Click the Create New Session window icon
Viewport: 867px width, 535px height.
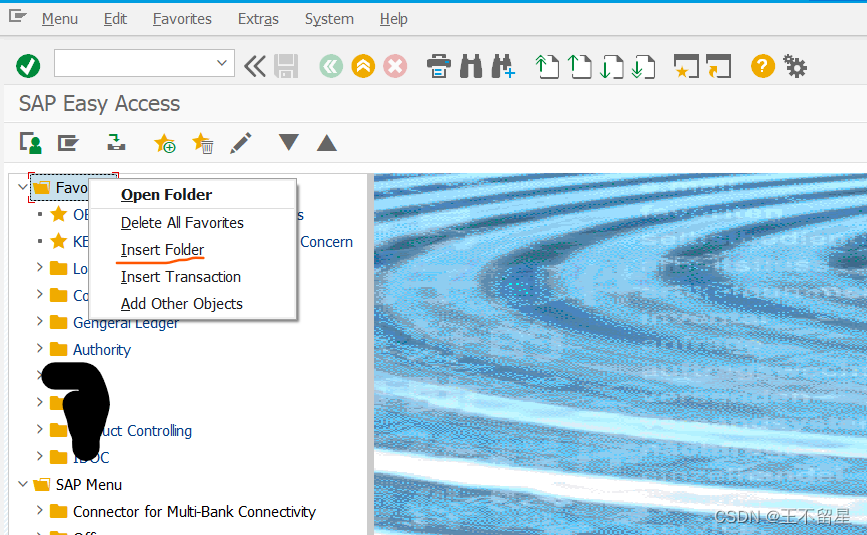pos(686,66)
